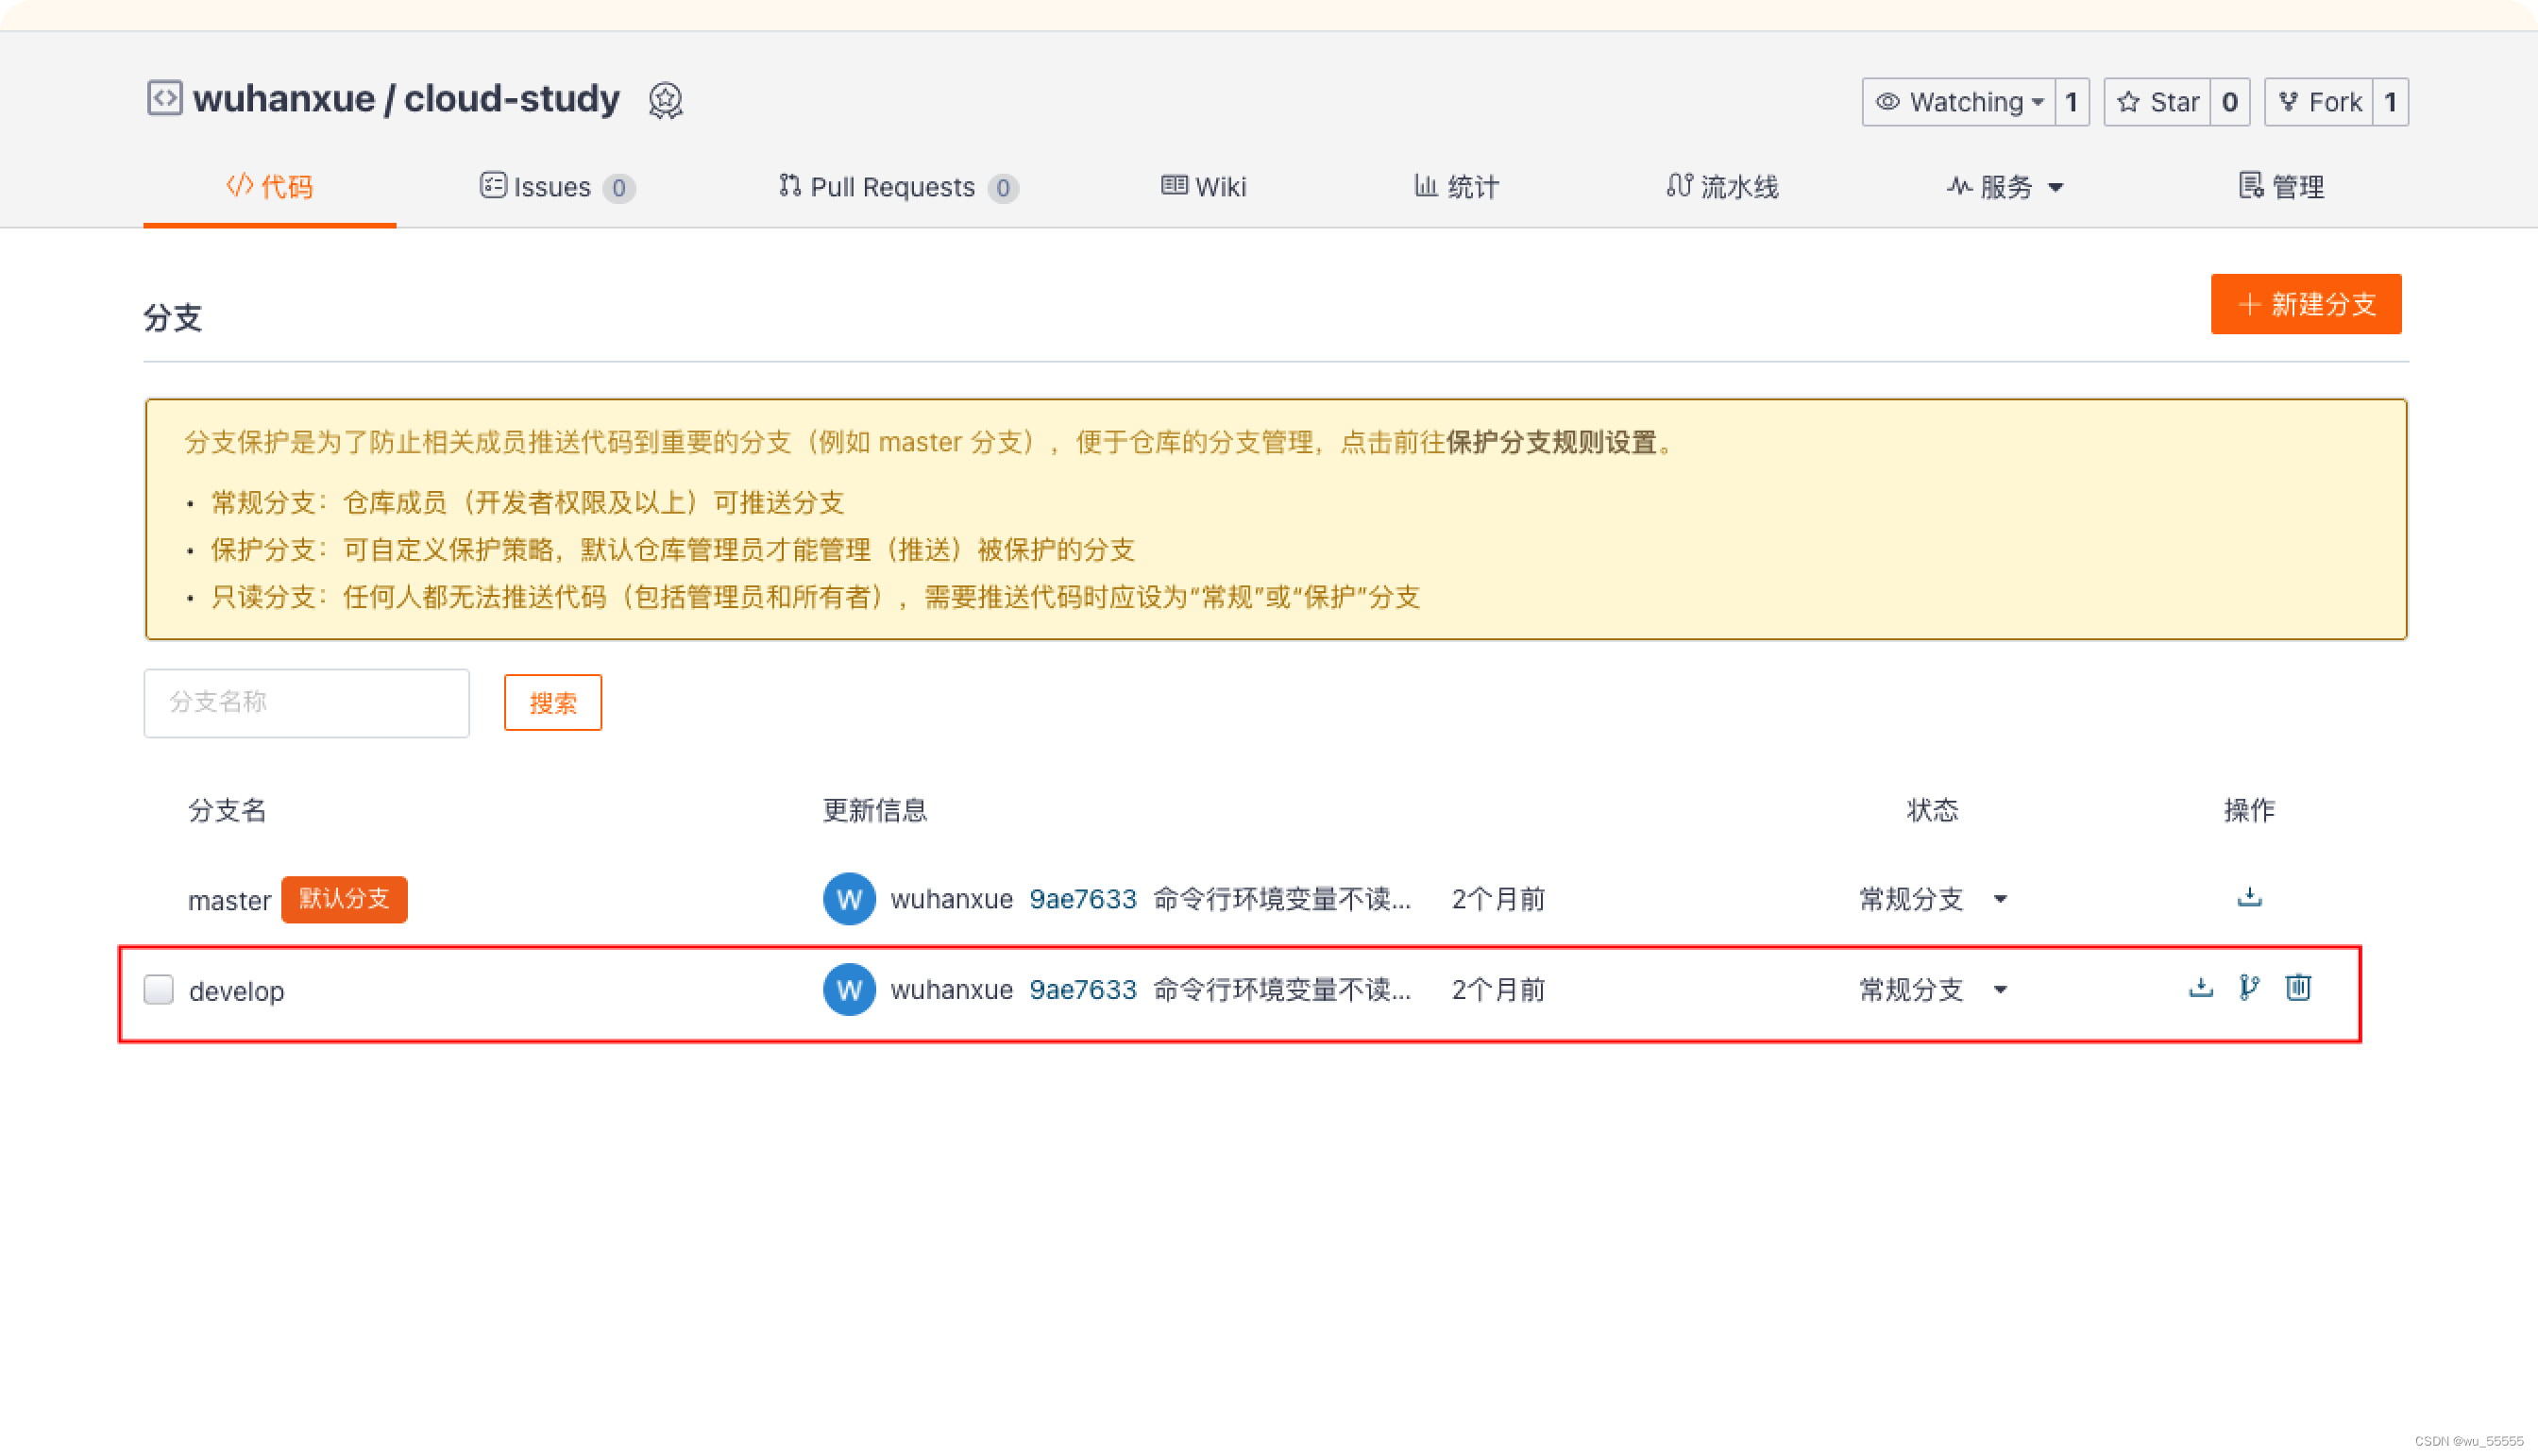Open the 保护分支规则设置 link
The width and height of the screenshot is (2538, 1456).
tap(1551, 442)
